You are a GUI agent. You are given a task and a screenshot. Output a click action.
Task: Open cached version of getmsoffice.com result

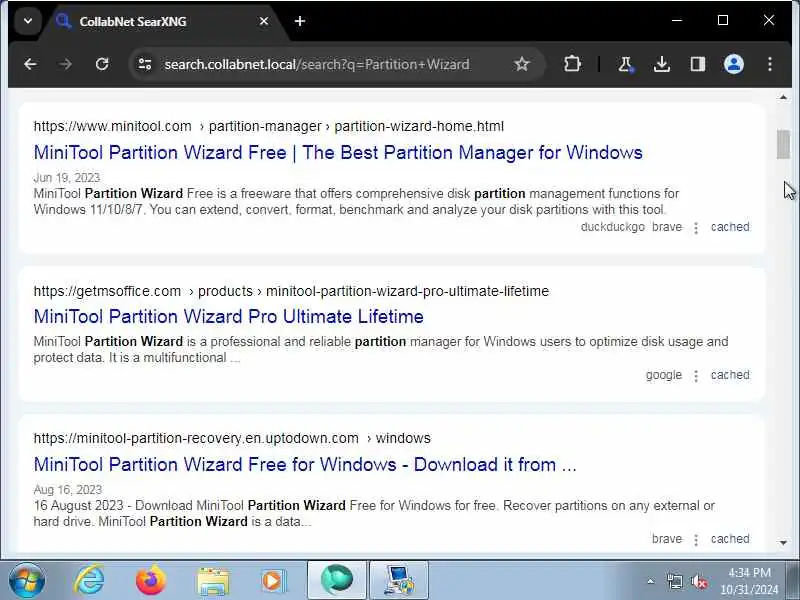click(730, 375)
